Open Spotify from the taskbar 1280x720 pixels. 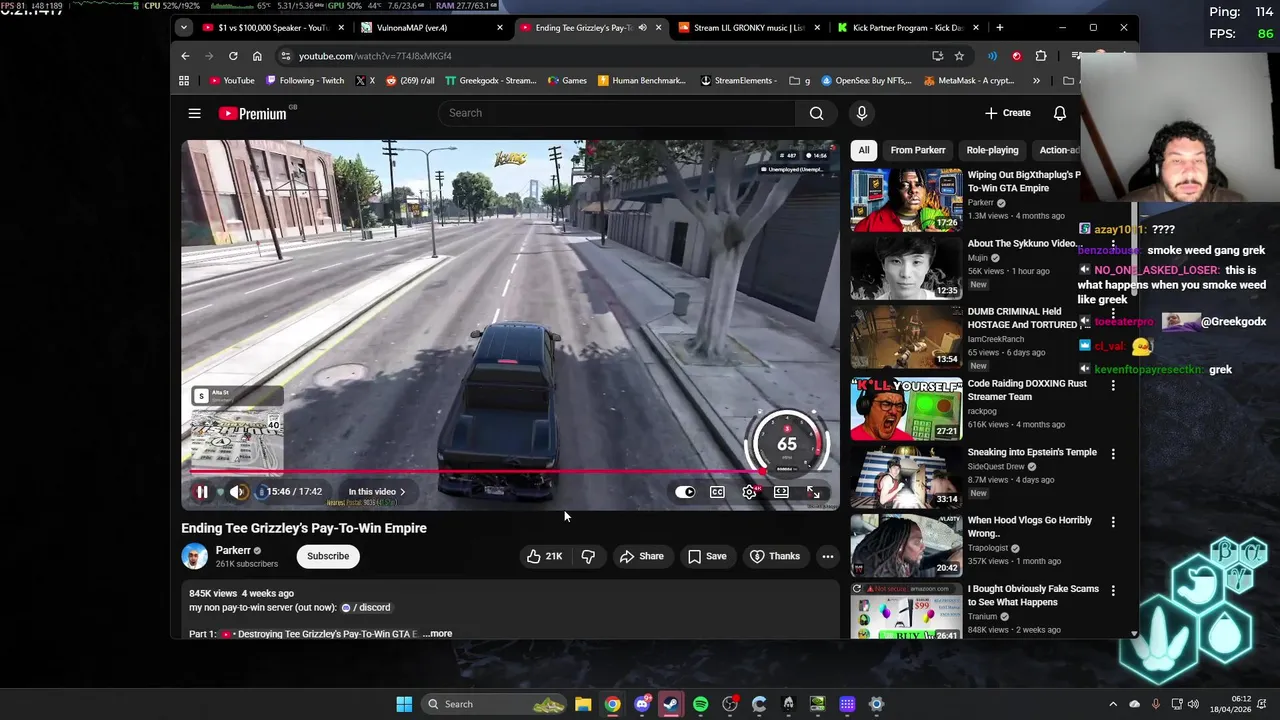700,704
